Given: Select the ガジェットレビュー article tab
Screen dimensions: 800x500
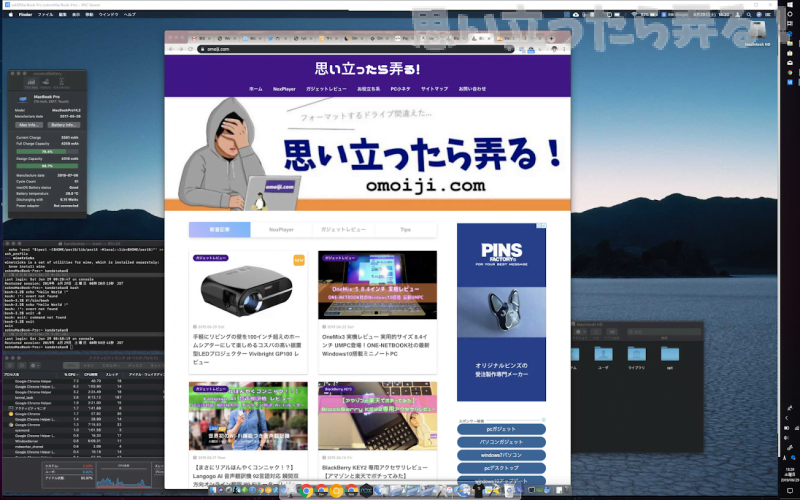Looking at the screenshot, I should (x=343, y=230).
